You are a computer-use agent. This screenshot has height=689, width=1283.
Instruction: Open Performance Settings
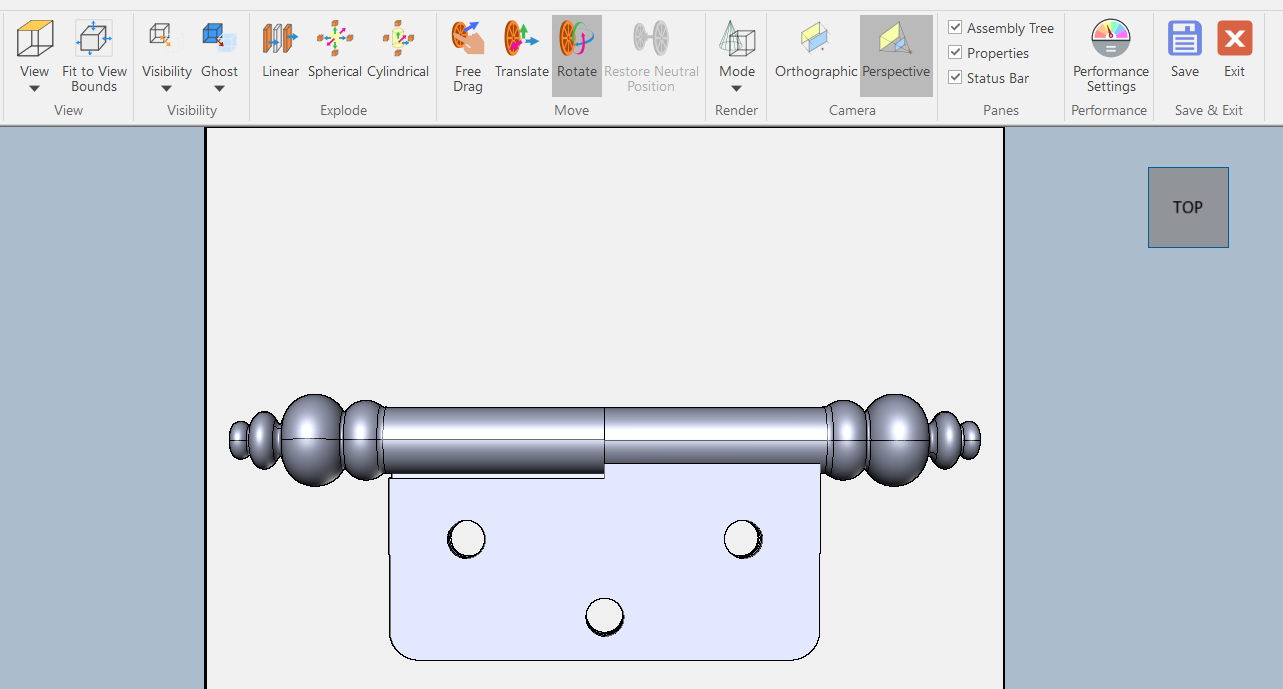pos(1110,40)
